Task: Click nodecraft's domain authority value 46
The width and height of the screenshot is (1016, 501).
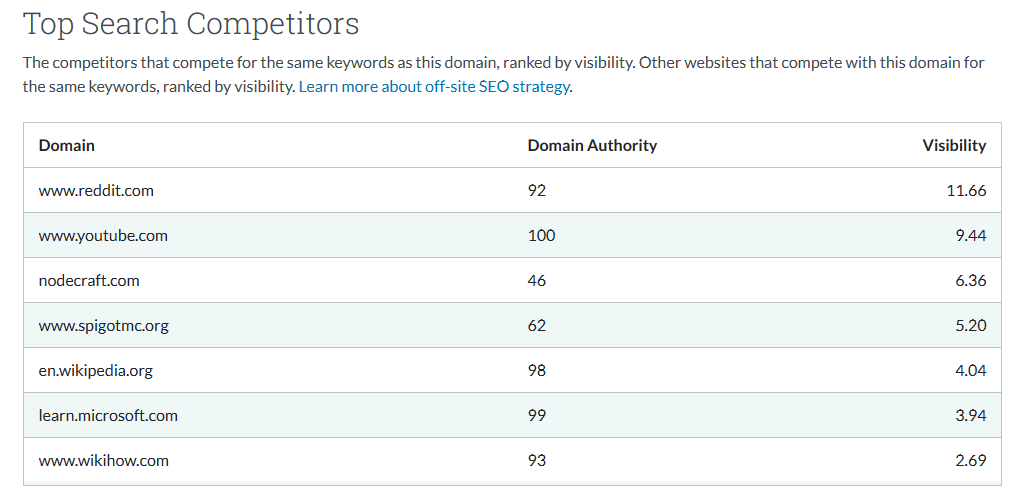Action: click(537, 281)
